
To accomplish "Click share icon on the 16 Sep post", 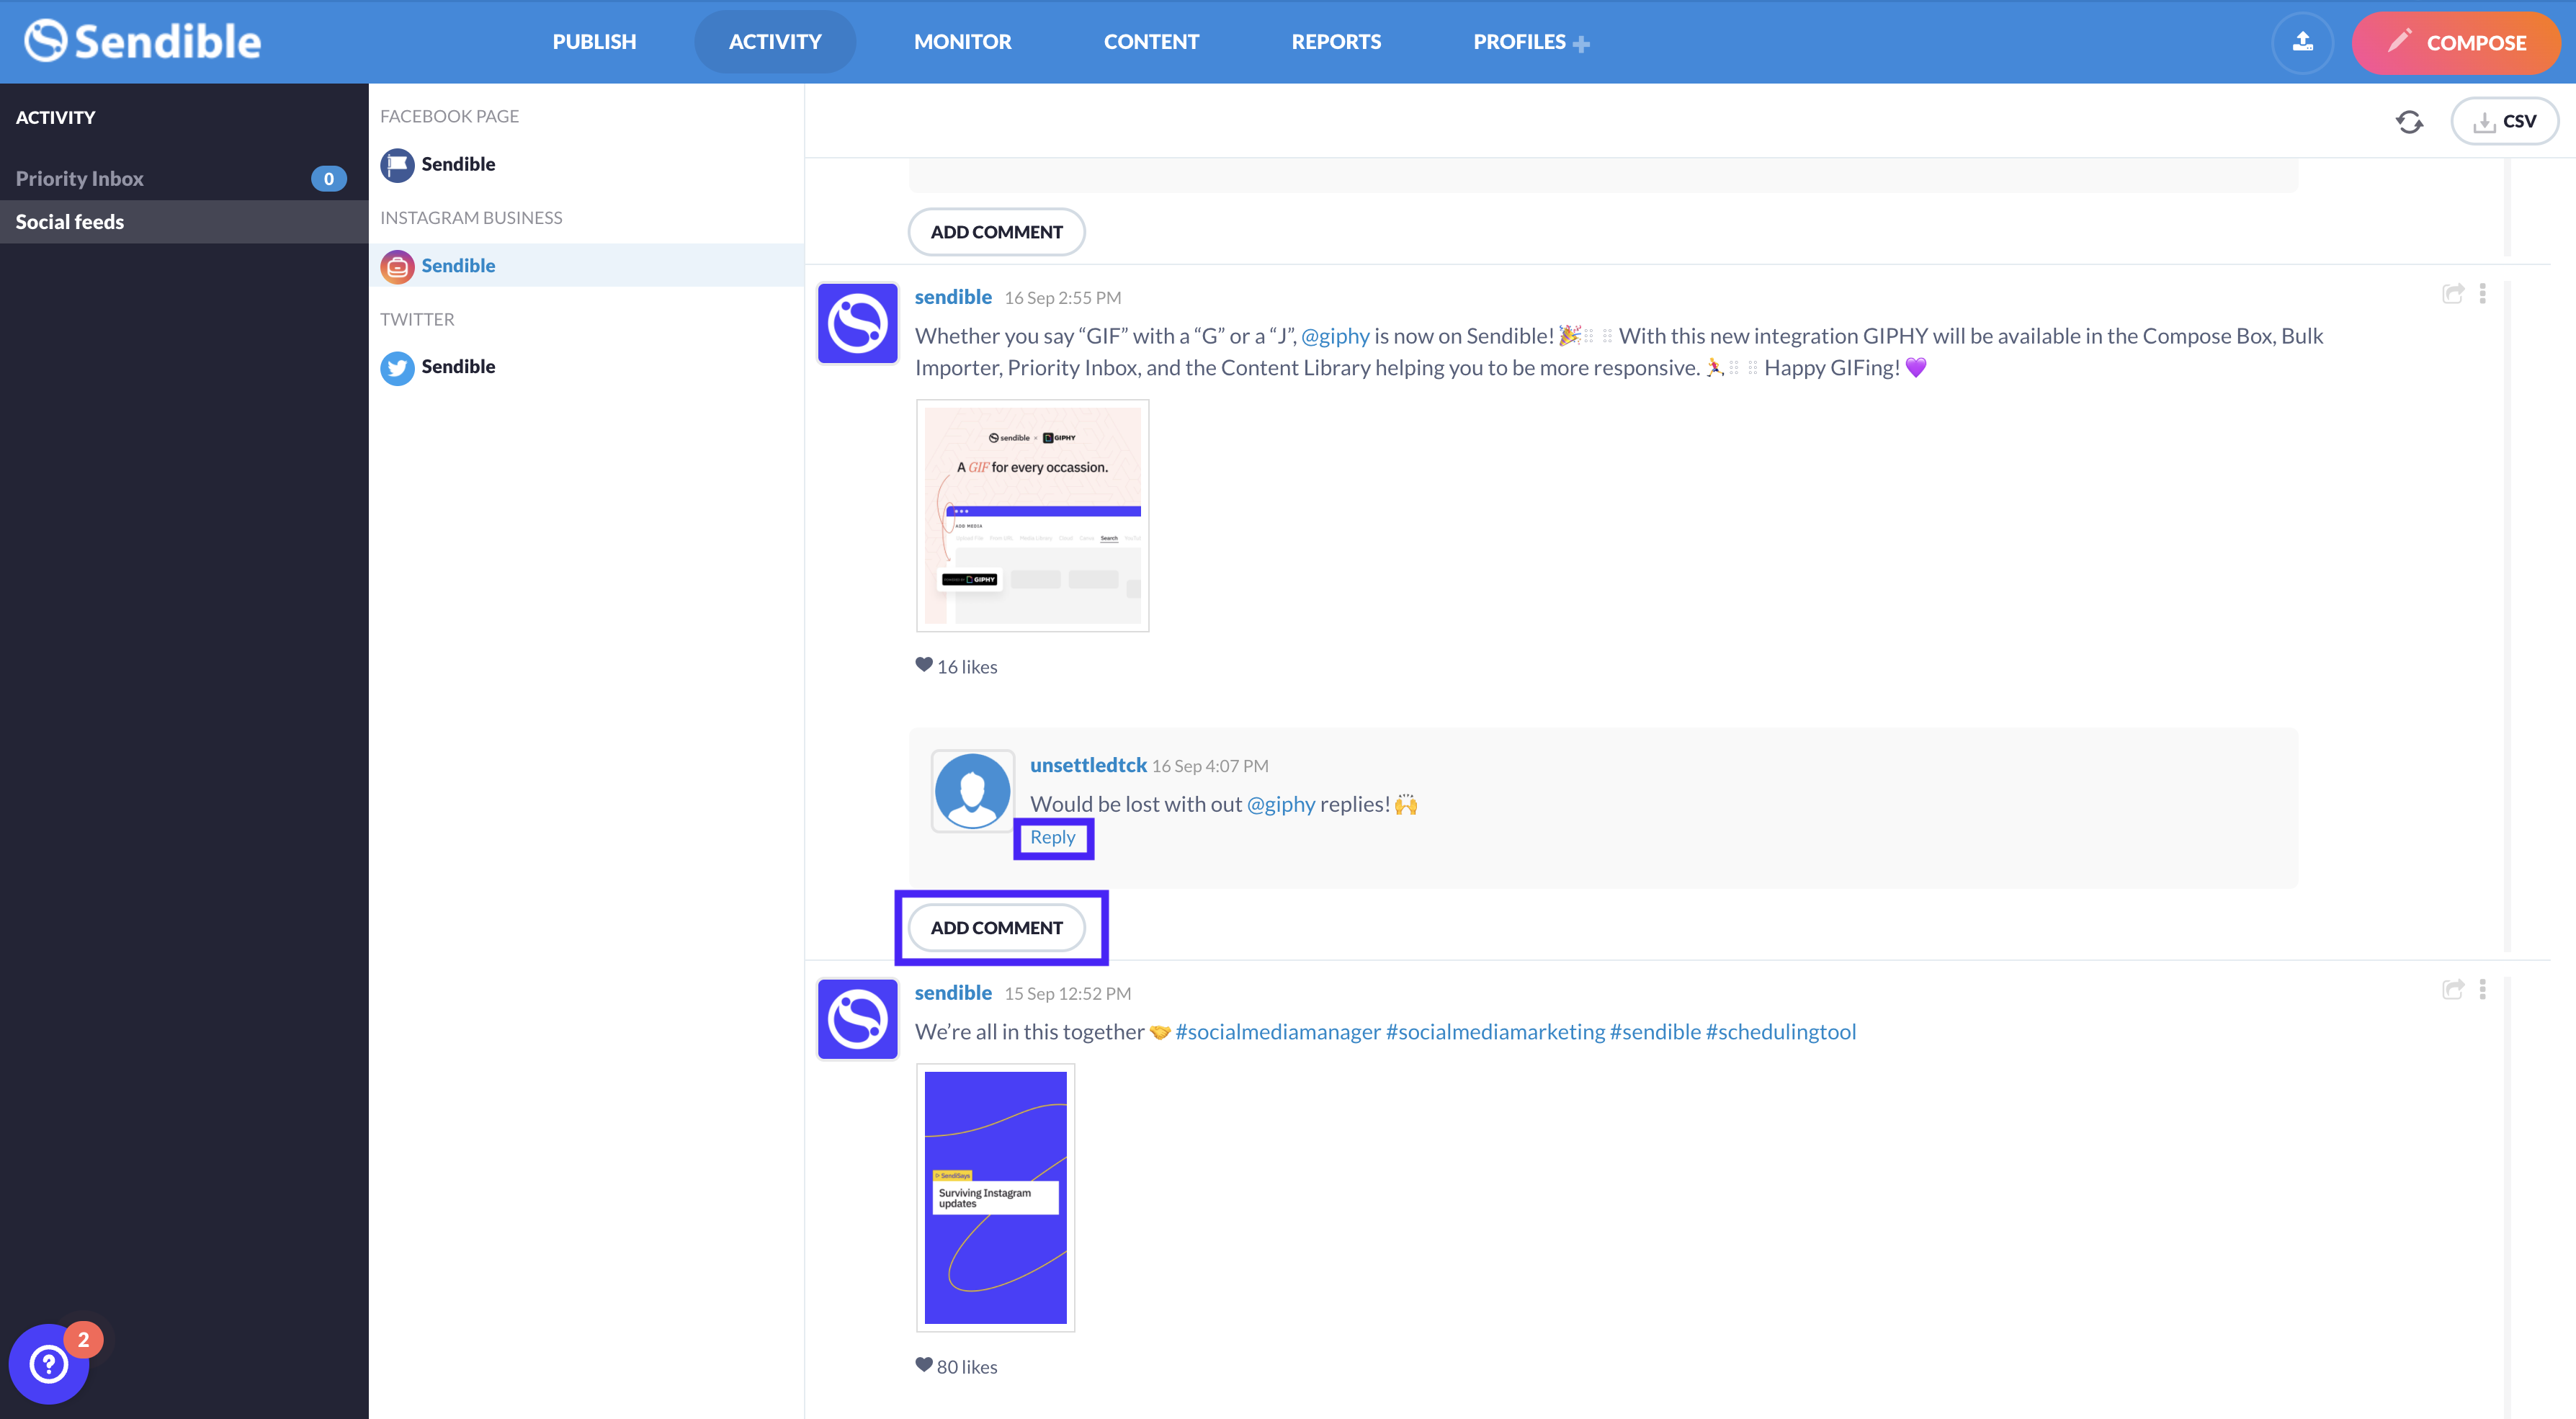I will pyautogui.click(x=2452, y=293).
